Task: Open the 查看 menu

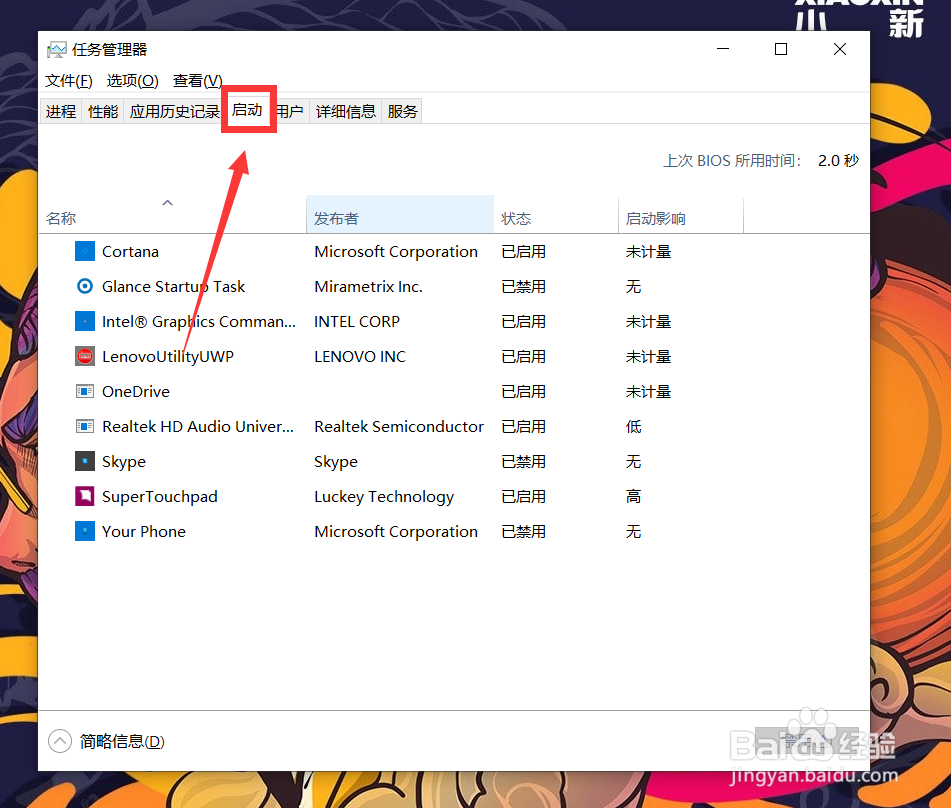Action: 196,81
